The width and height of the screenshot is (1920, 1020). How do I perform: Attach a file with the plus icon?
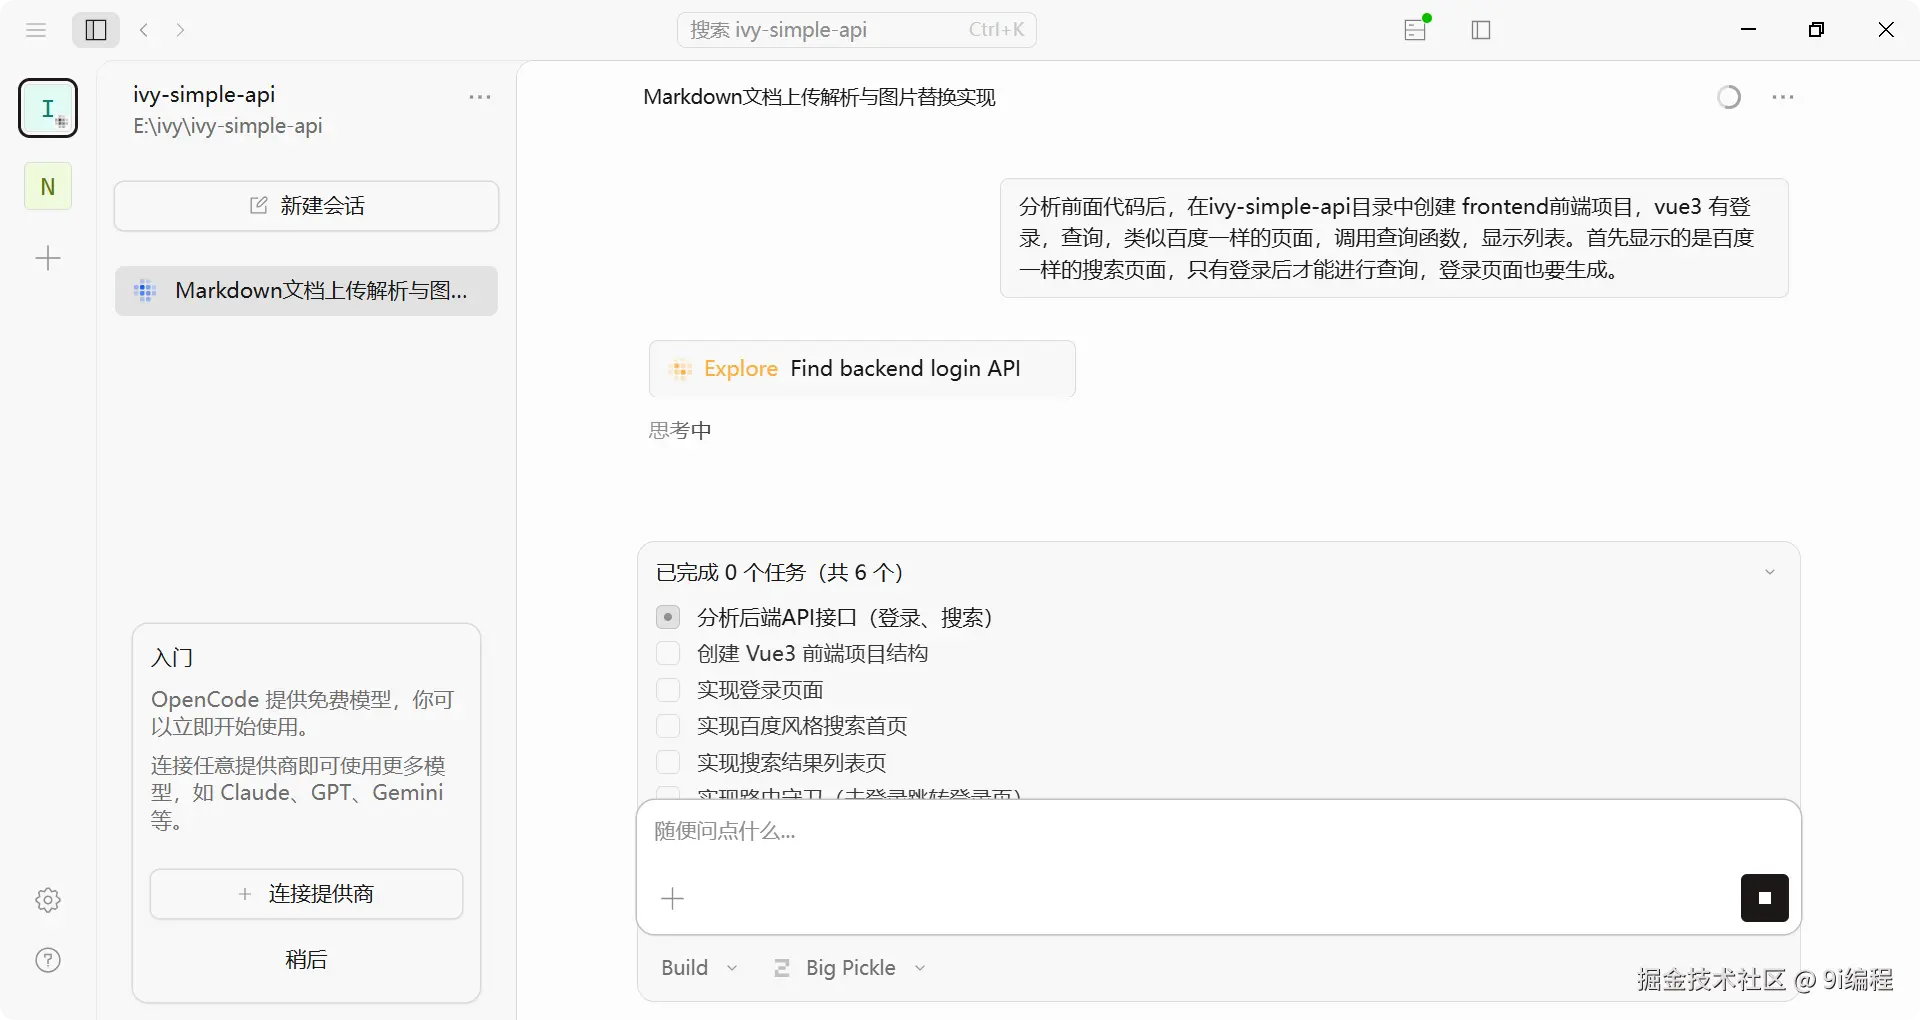click(673, 898)
